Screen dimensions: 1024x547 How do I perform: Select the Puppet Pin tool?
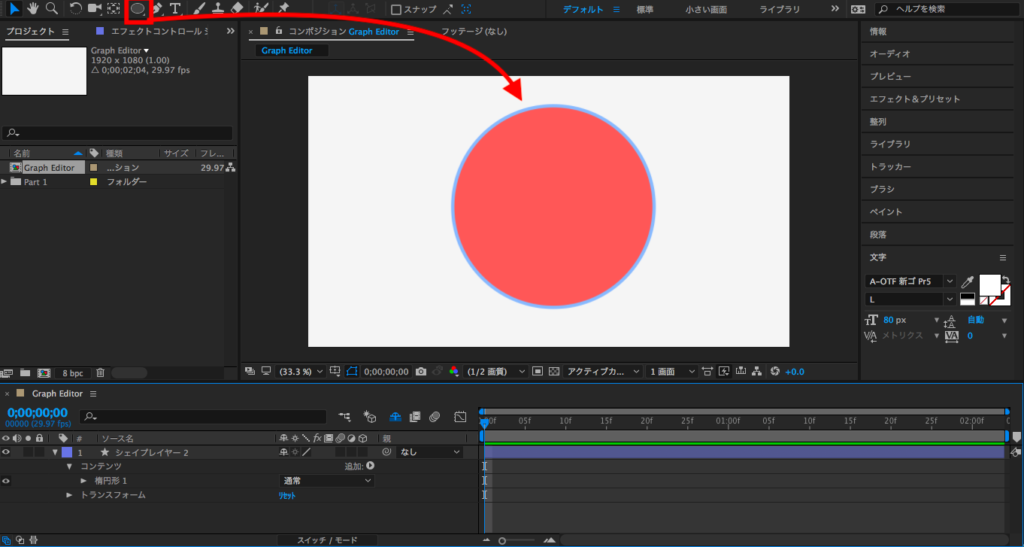tap(284, 9)
